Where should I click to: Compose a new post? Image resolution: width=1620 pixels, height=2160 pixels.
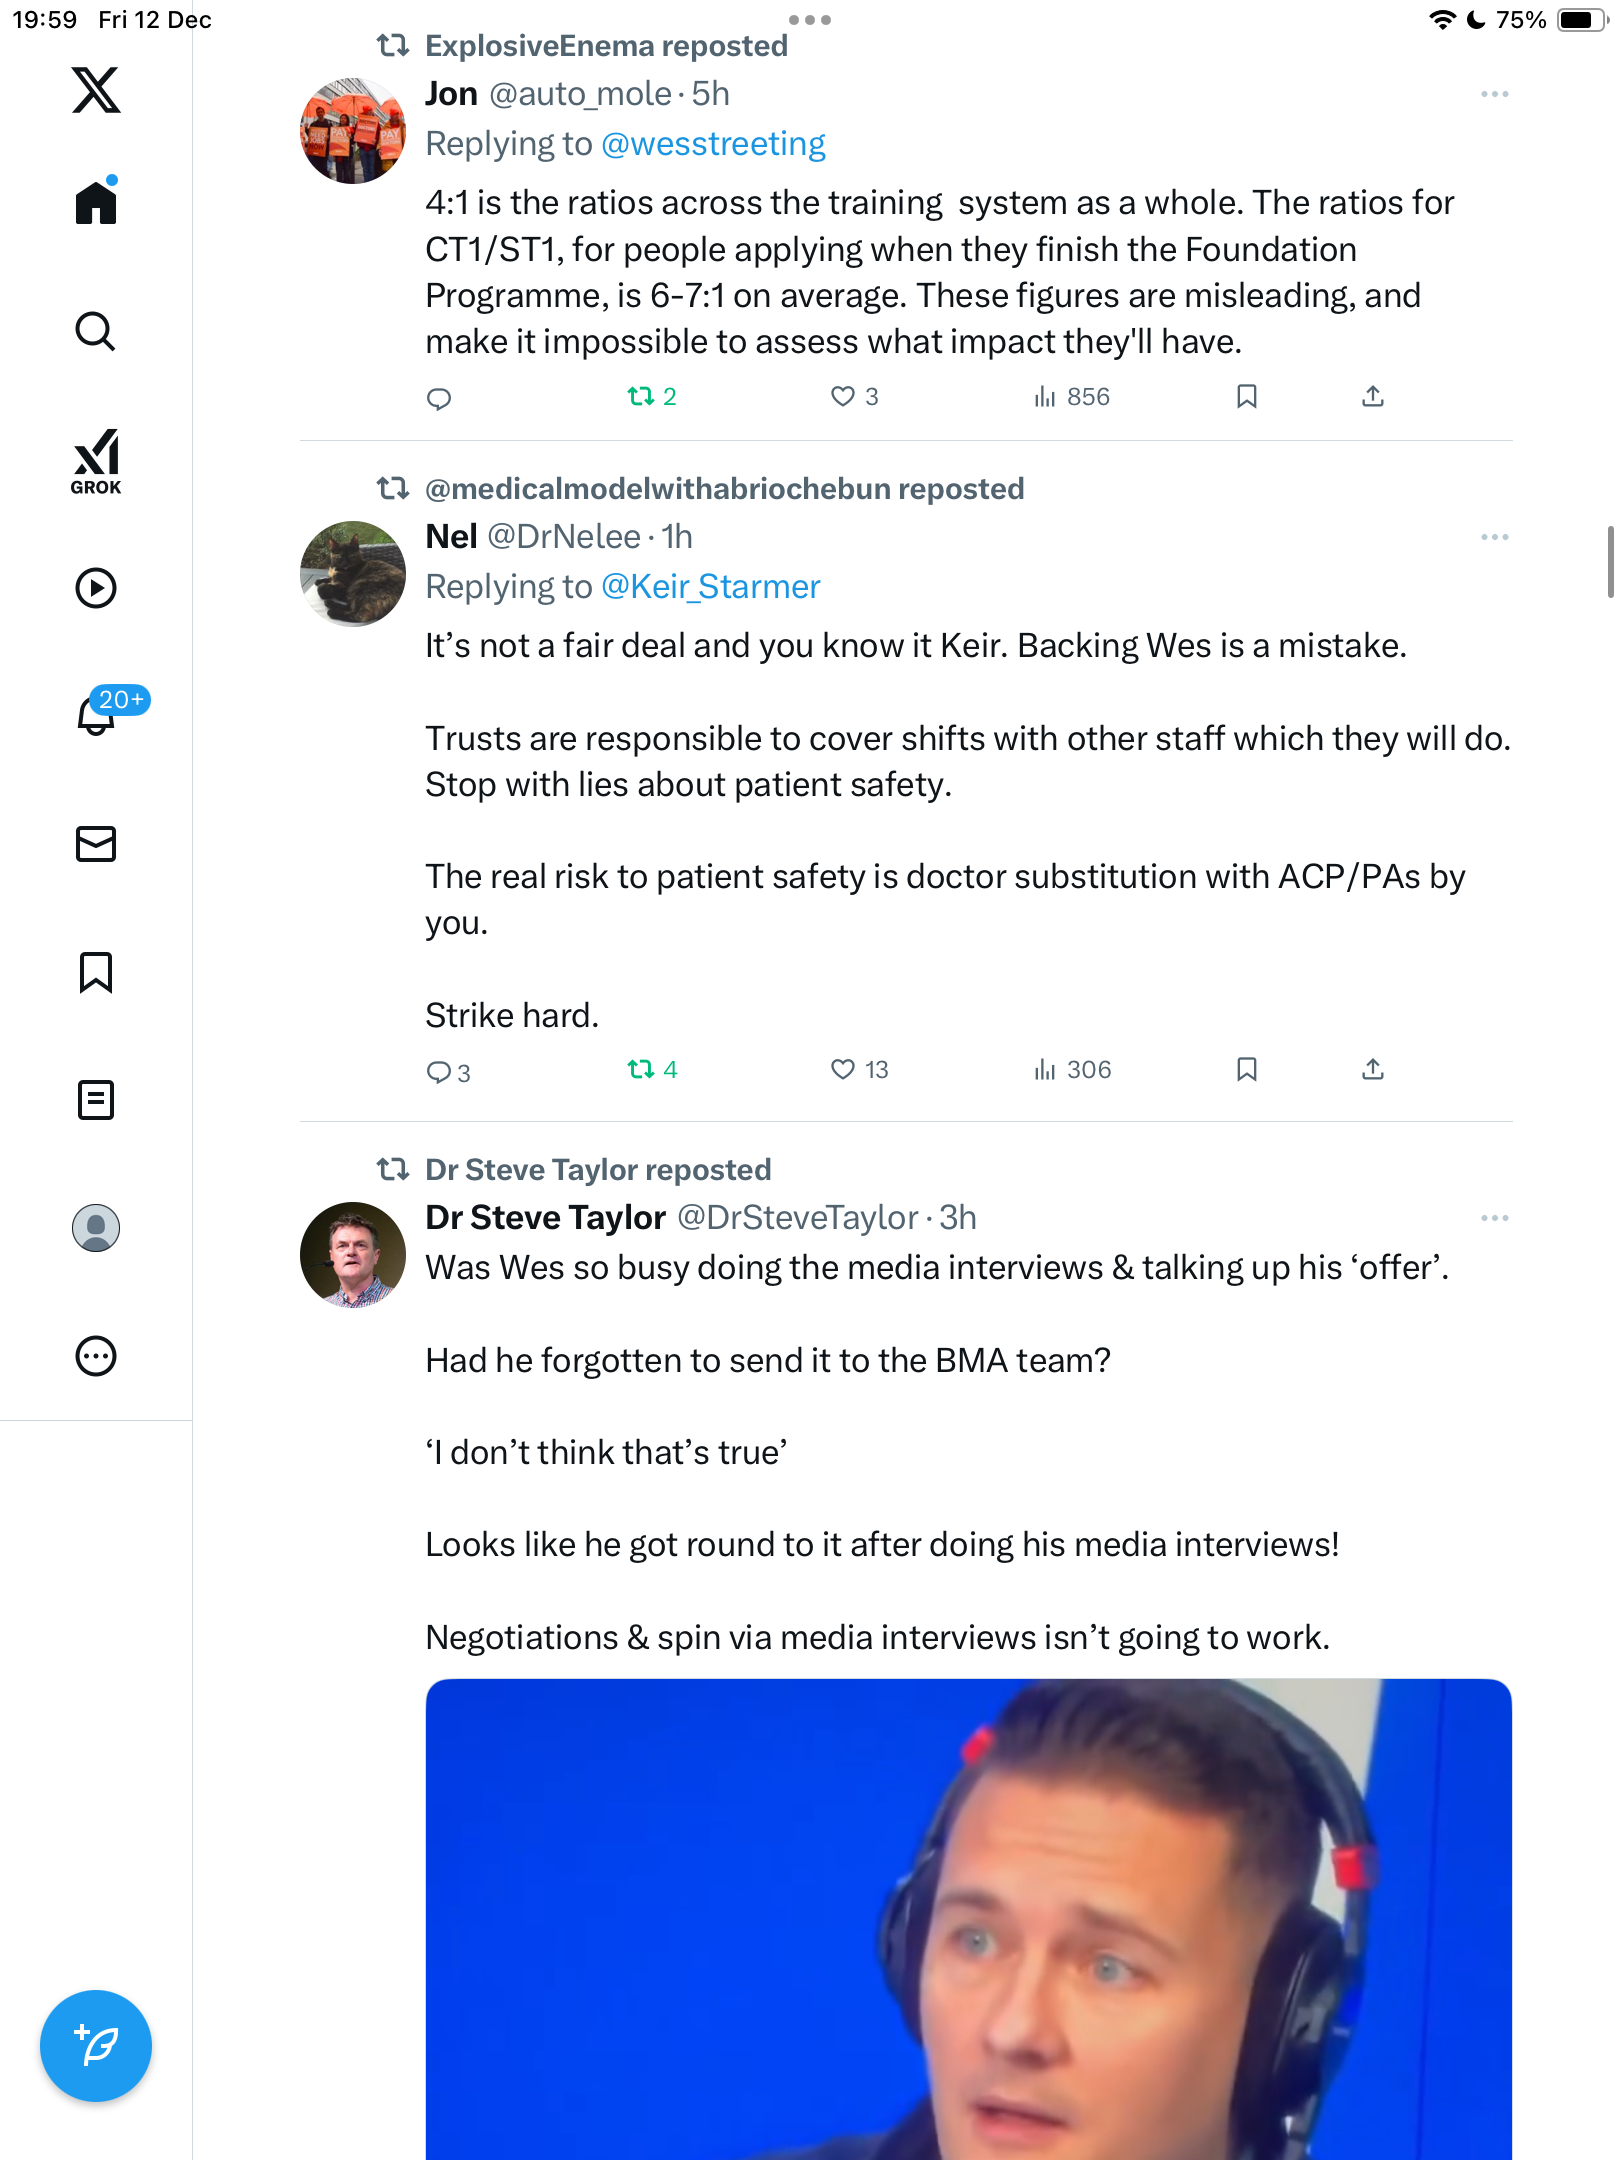click(96, 2046)
